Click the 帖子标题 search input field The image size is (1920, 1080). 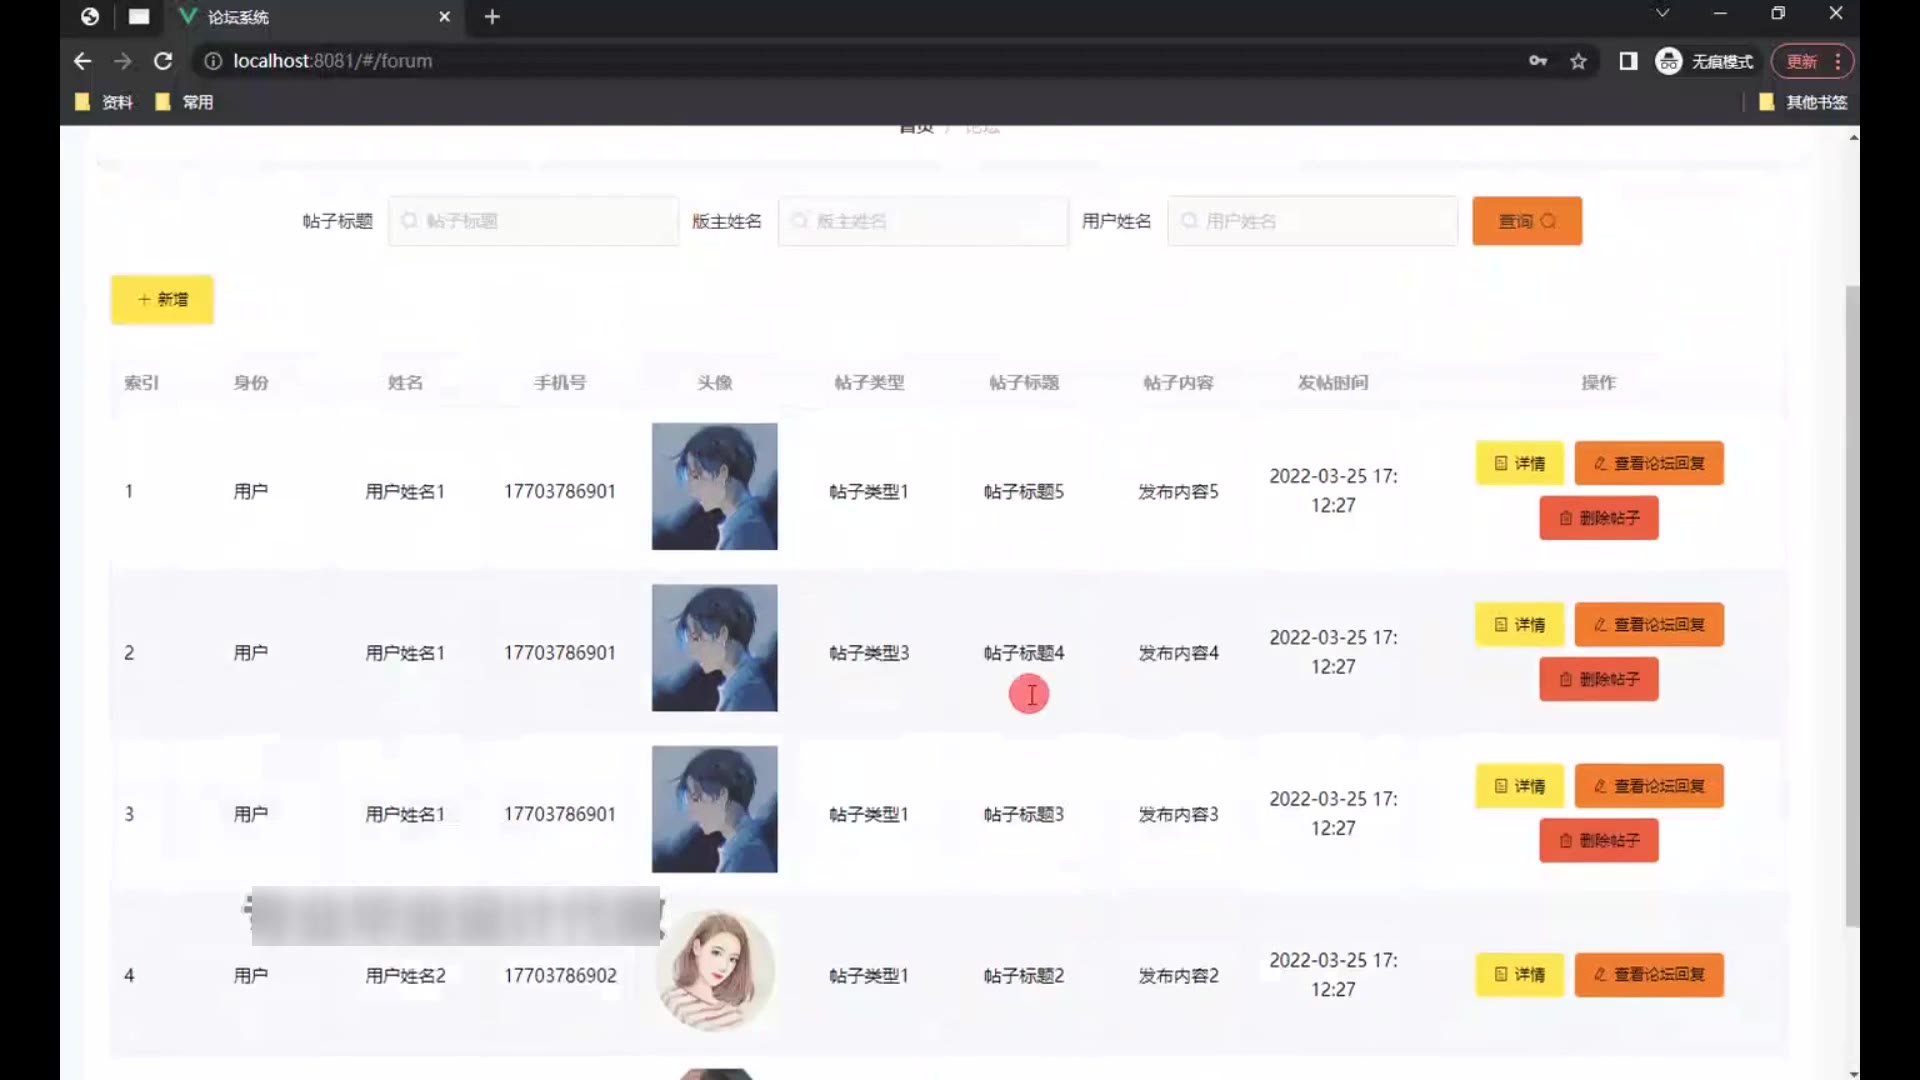533,221
